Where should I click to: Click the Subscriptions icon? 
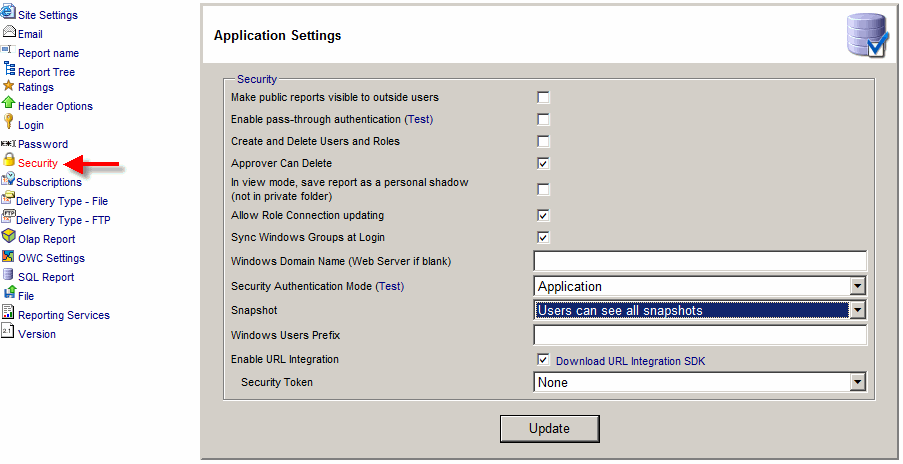[x=8, y=178]
